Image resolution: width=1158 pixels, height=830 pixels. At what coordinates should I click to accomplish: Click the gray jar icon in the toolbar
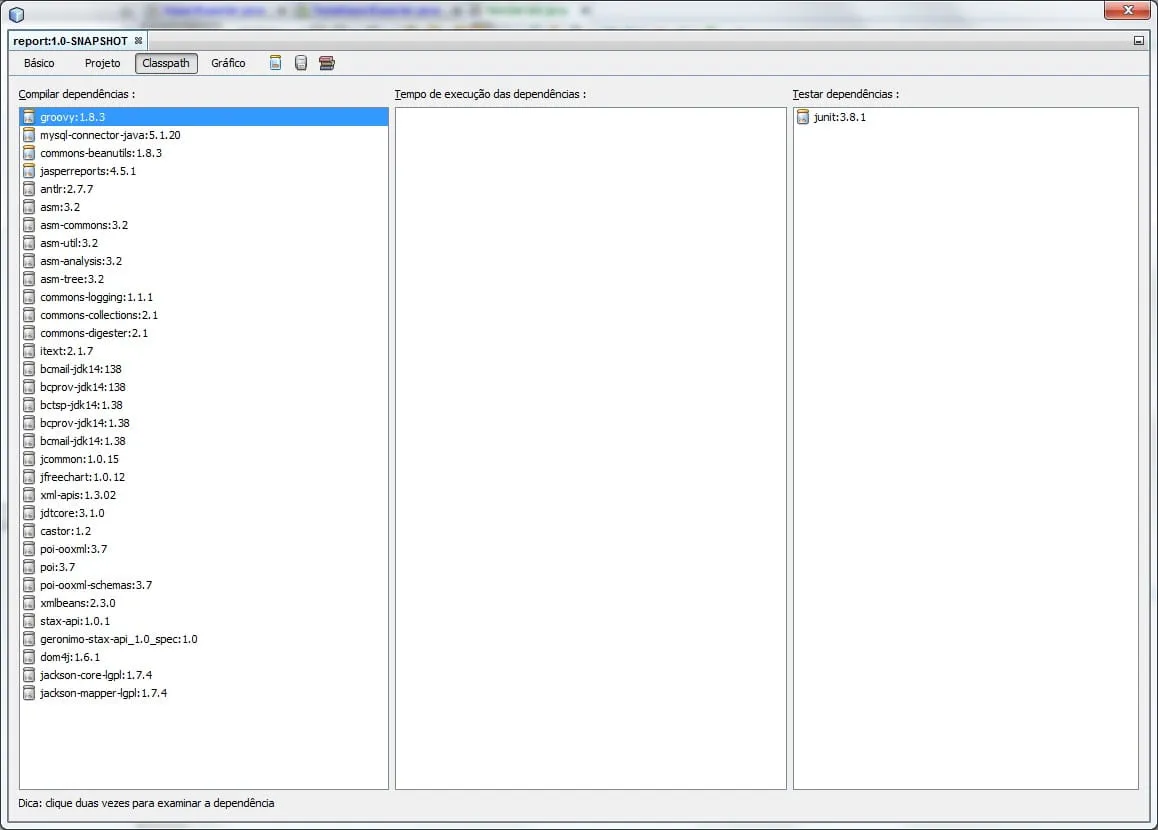301,63
